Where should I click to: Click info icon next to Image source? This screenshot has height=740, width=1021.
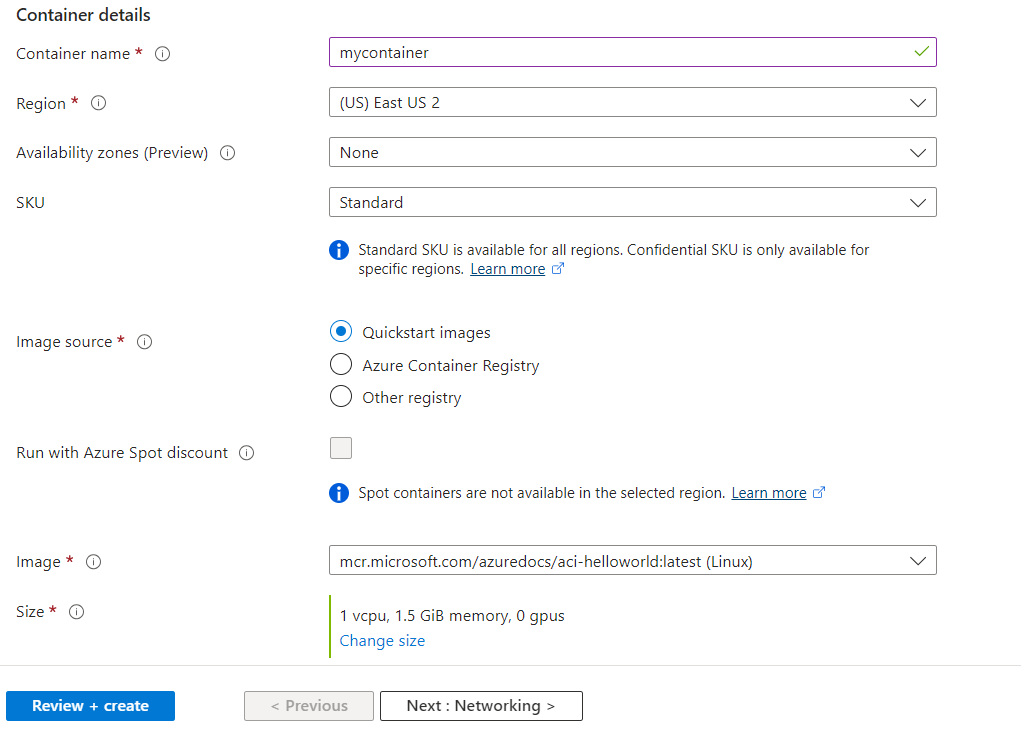tap(144, 342)
